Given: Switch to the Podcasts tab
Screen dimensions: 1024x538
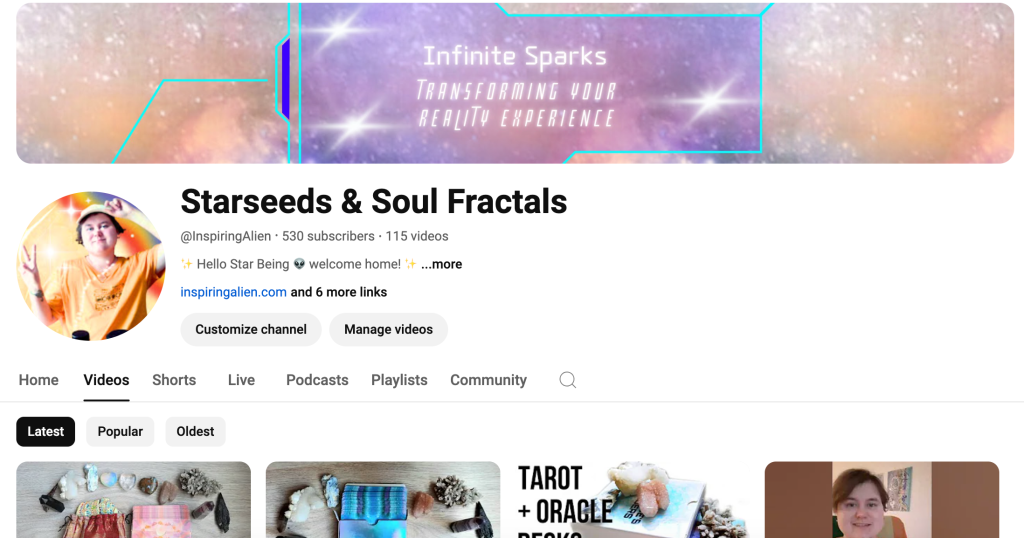Looking at the screenshot, I should (x=317, y=380).
